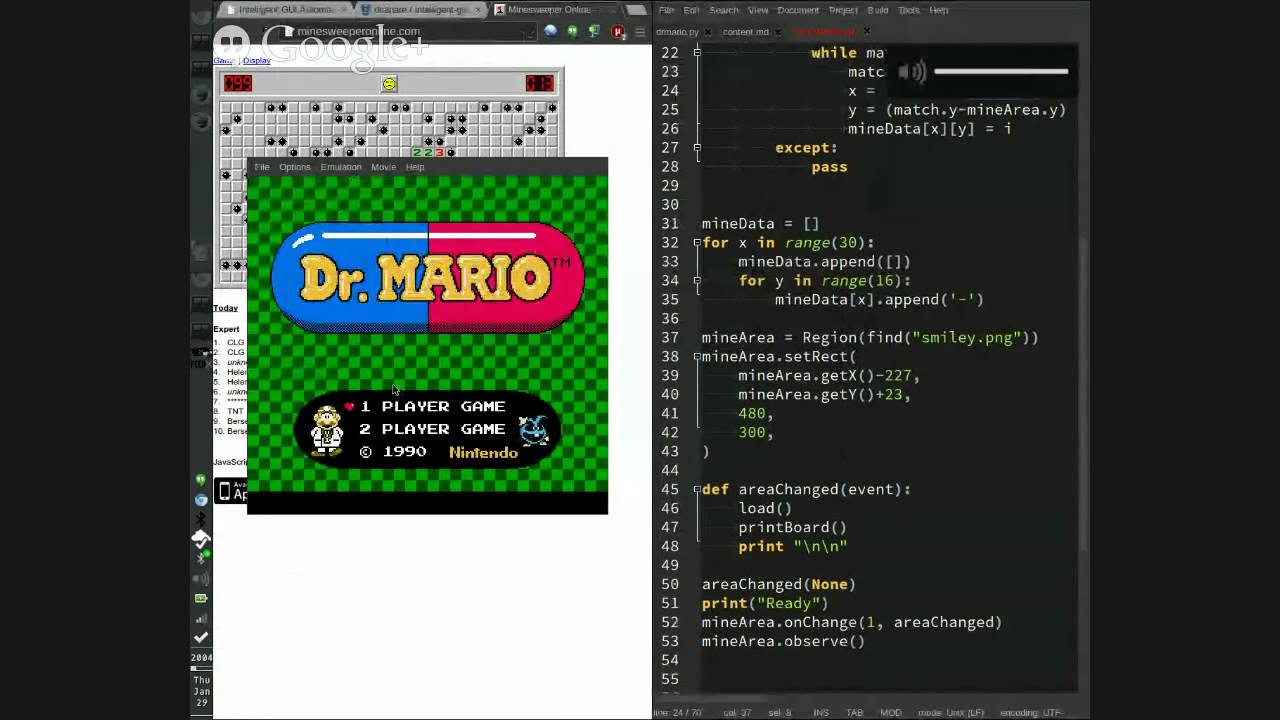The width and height of the screenshot is (1280, 720).
Task: Click the Expert heading in scores list
Action: [x=226, y=329]
